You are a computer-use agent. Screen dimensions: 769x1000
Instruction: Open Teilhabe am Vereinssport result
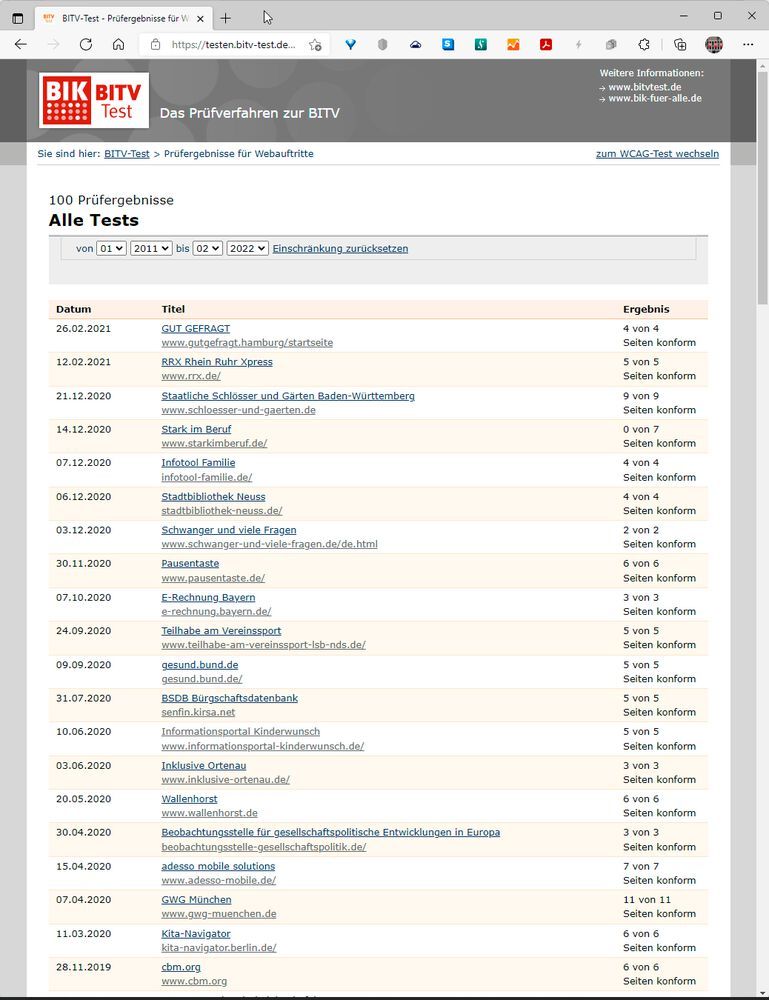point(221,631)
